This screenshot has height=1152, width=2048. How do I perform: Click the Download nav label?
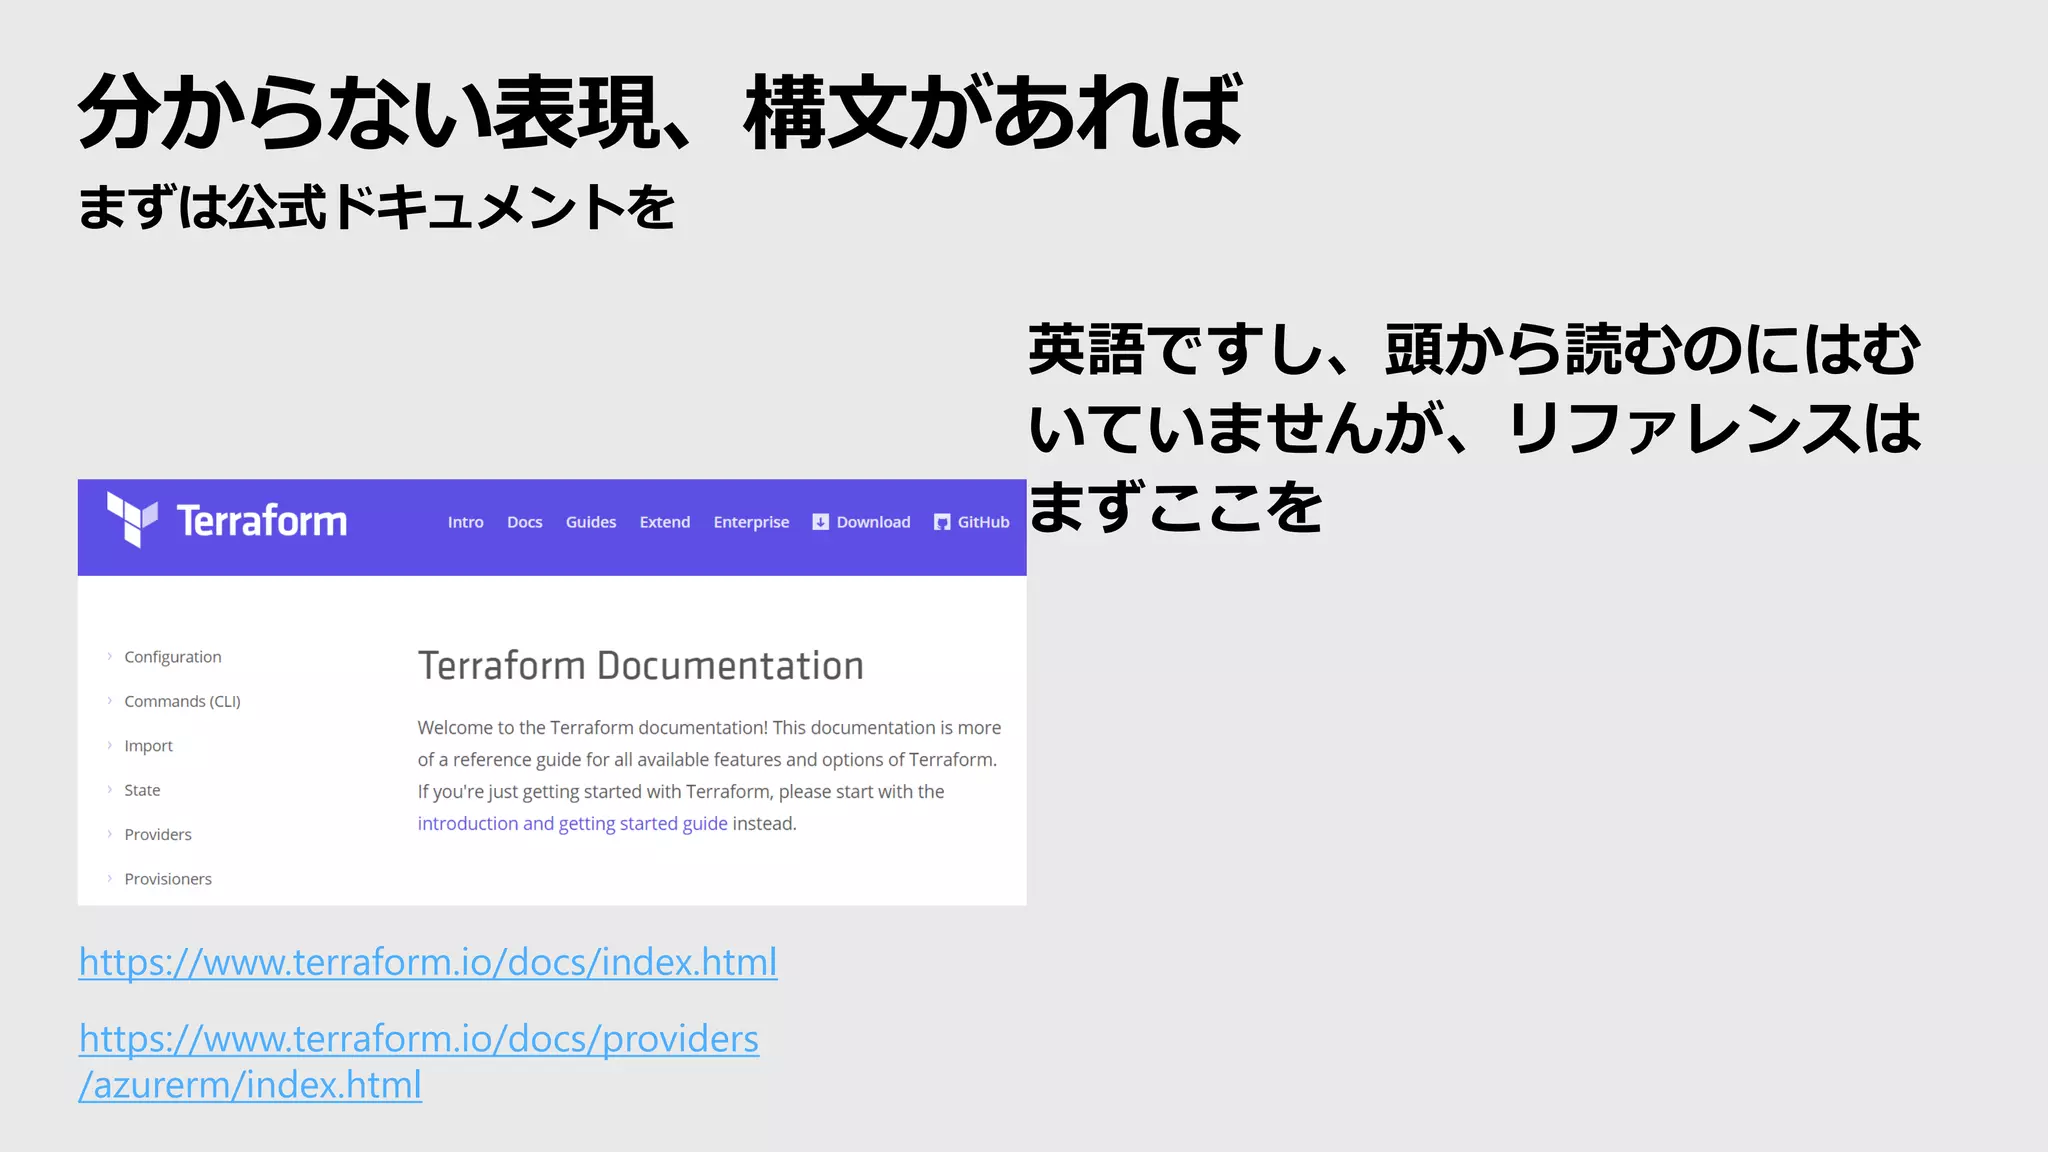pos(874,522)
